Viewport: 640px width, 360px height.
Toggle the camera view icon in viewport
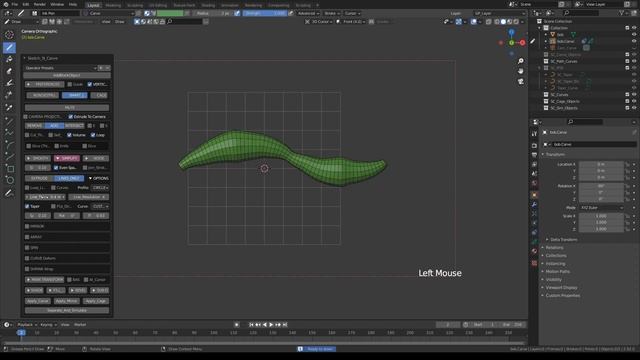pyautogui.click(x=520, y=82)
